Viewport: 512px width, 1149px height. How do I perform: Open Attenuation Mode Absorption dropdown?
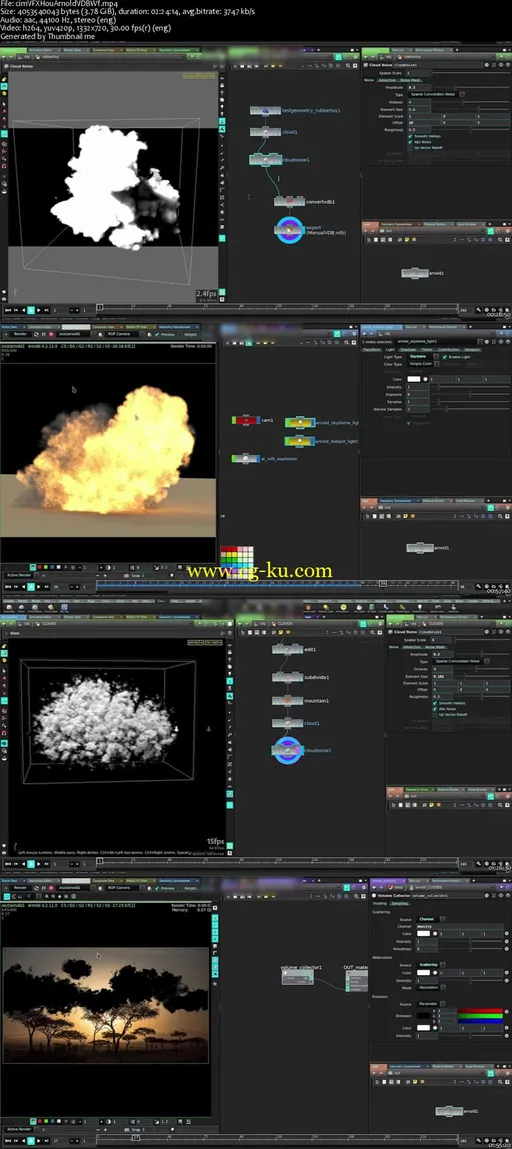click(x=429, y=988)
